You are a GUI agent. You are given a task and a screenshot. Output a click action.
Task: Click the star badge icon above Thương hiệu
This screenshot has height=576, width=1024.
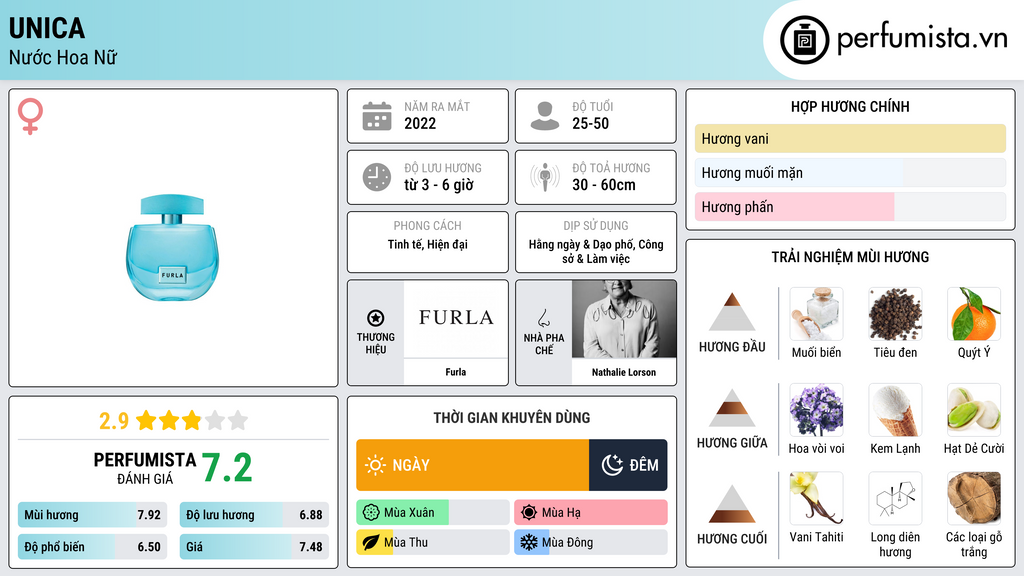point(376,318)
